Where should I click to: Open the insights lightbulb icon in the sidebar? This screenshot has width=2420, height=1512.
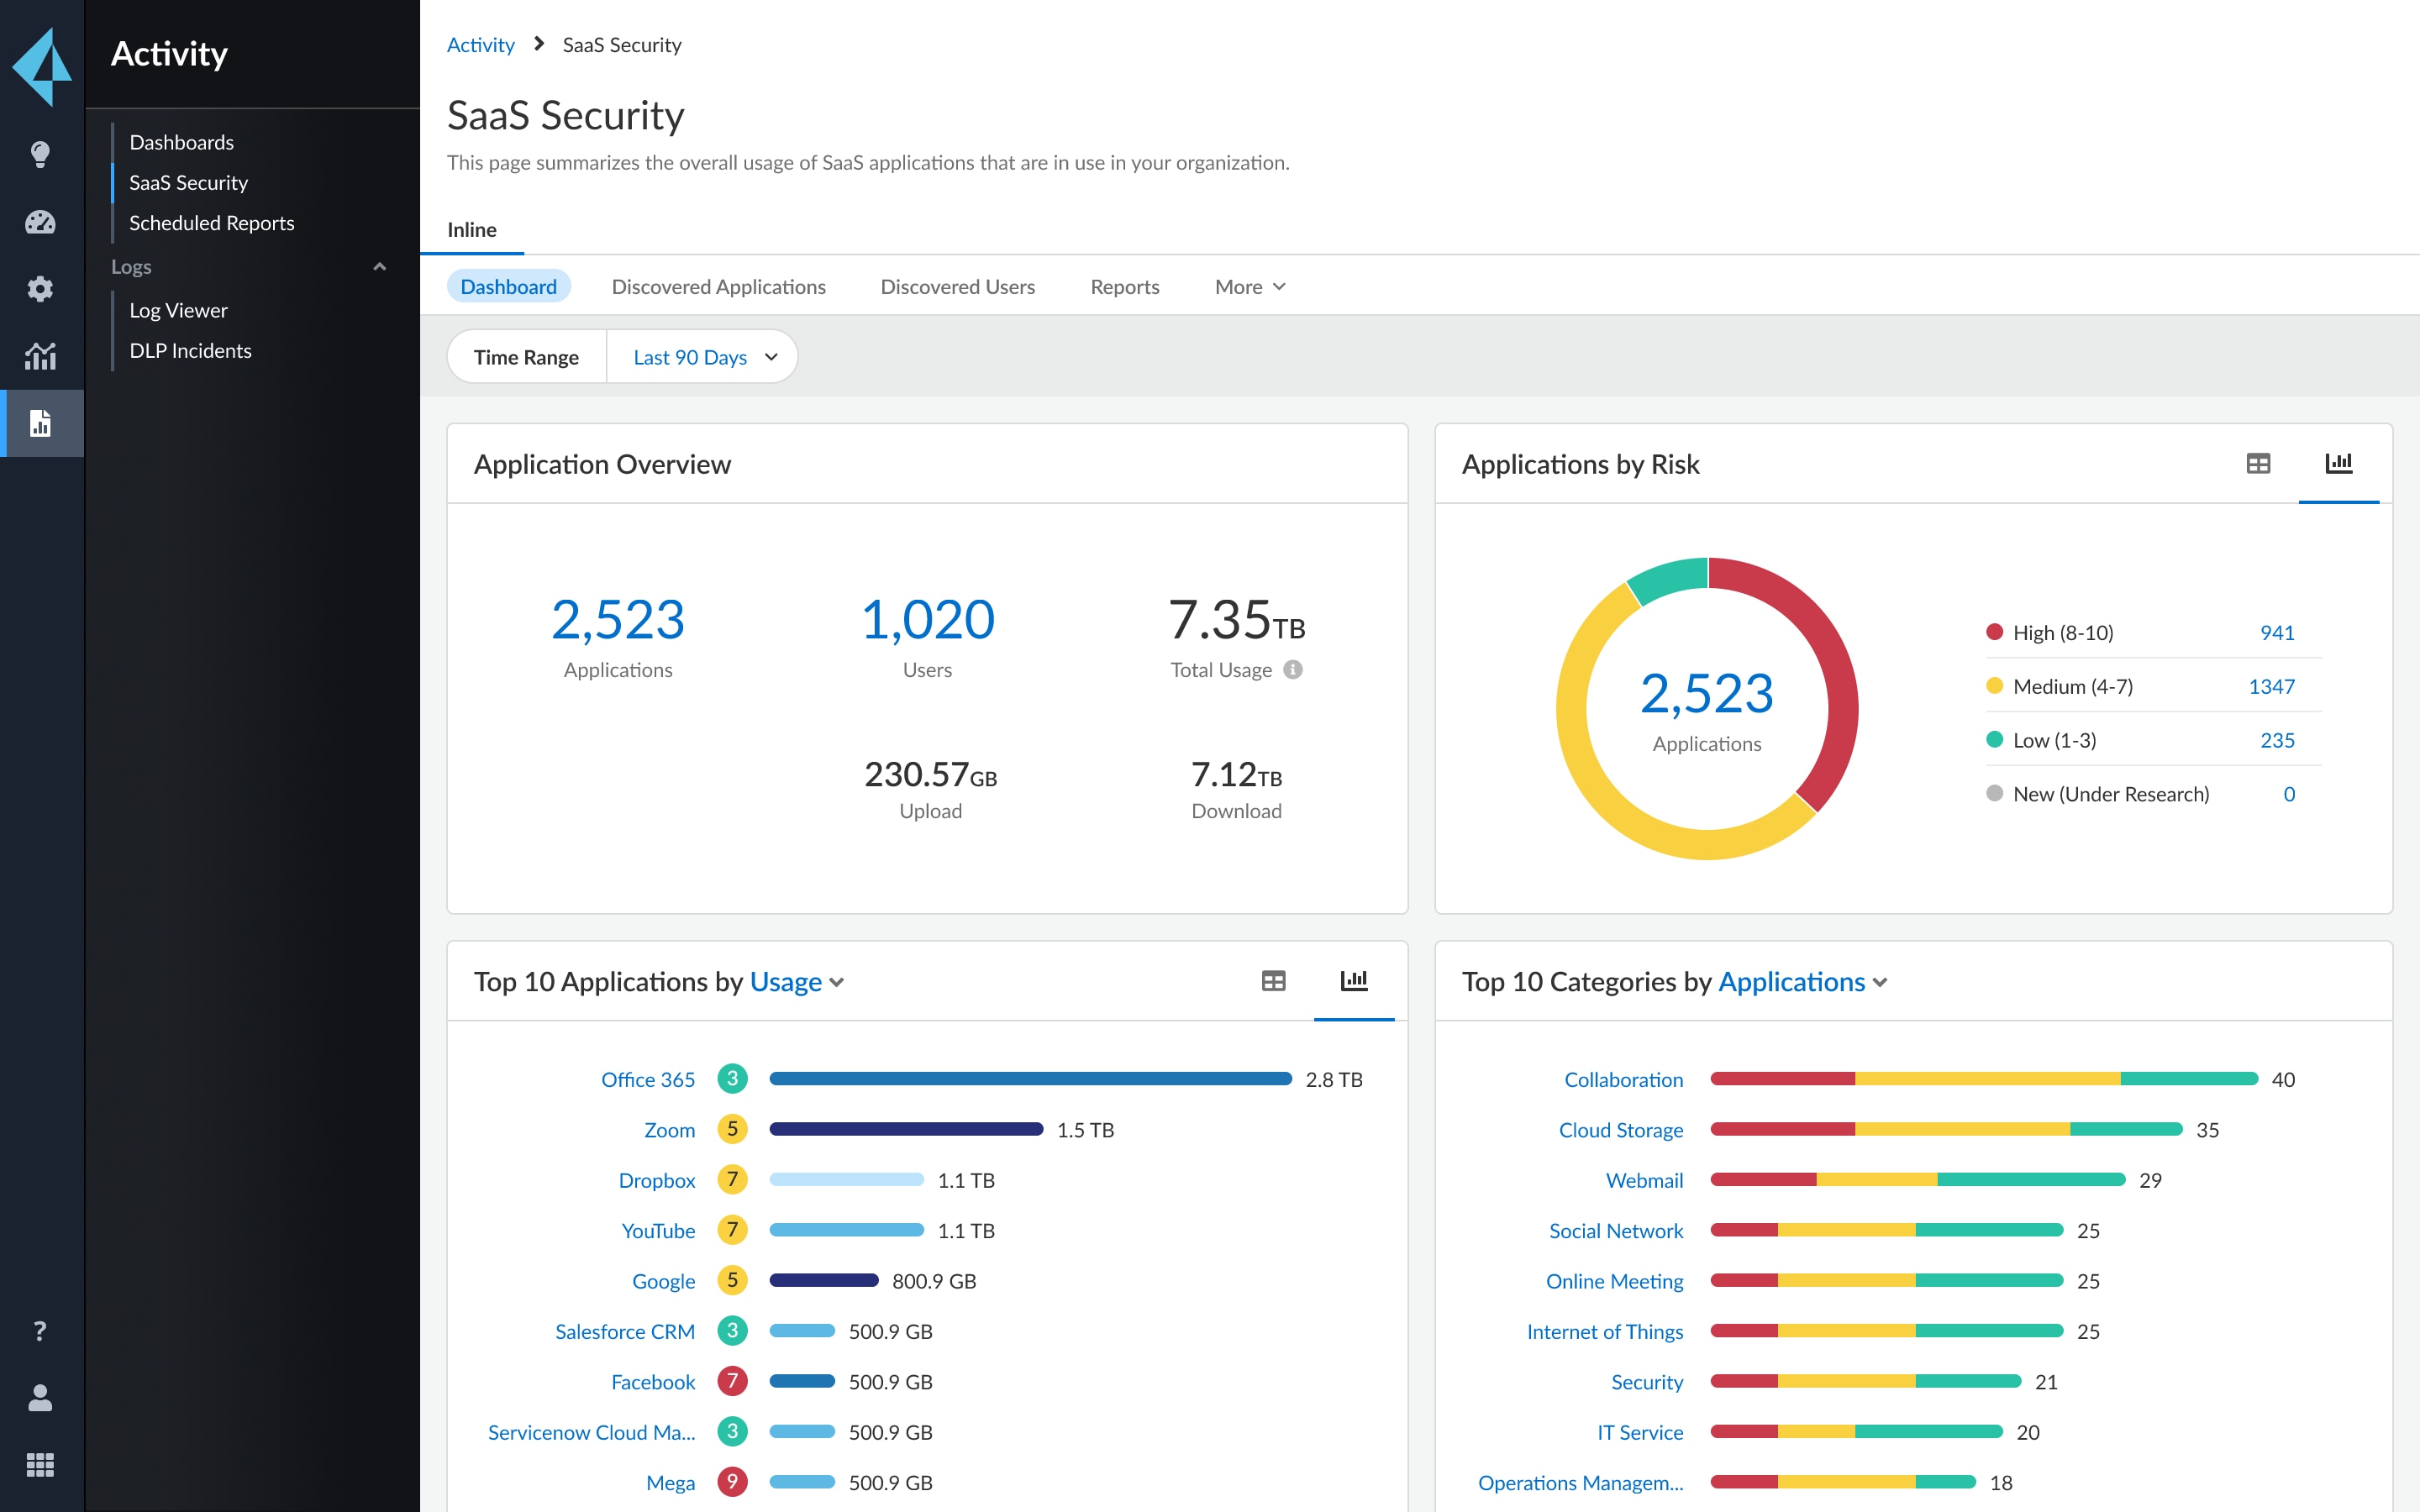pos(40,153)
